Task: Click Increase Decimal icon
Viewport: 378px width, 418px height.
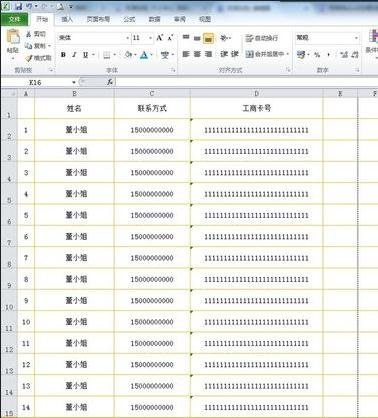Action: point(344,54)
